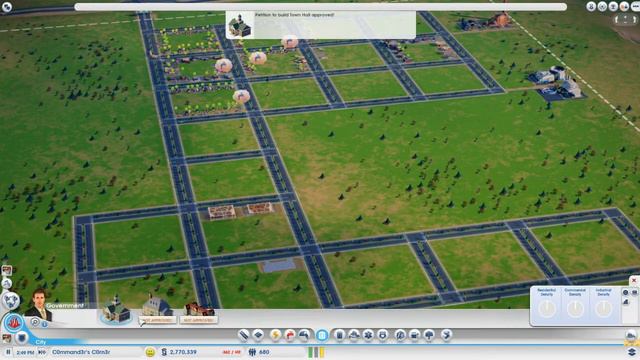
Task: Select the second government building thumbnail
Action: coord(157,305)
